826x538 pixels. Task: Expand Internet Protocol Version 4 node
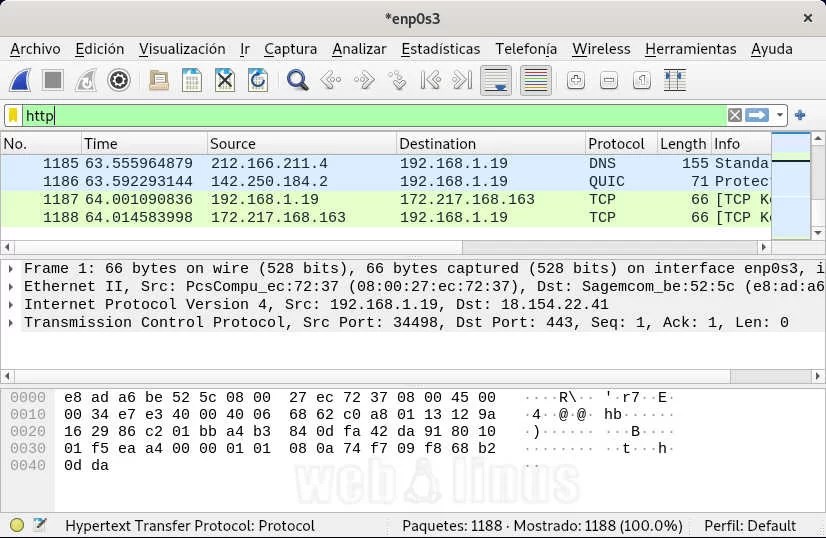pos(11,305)
